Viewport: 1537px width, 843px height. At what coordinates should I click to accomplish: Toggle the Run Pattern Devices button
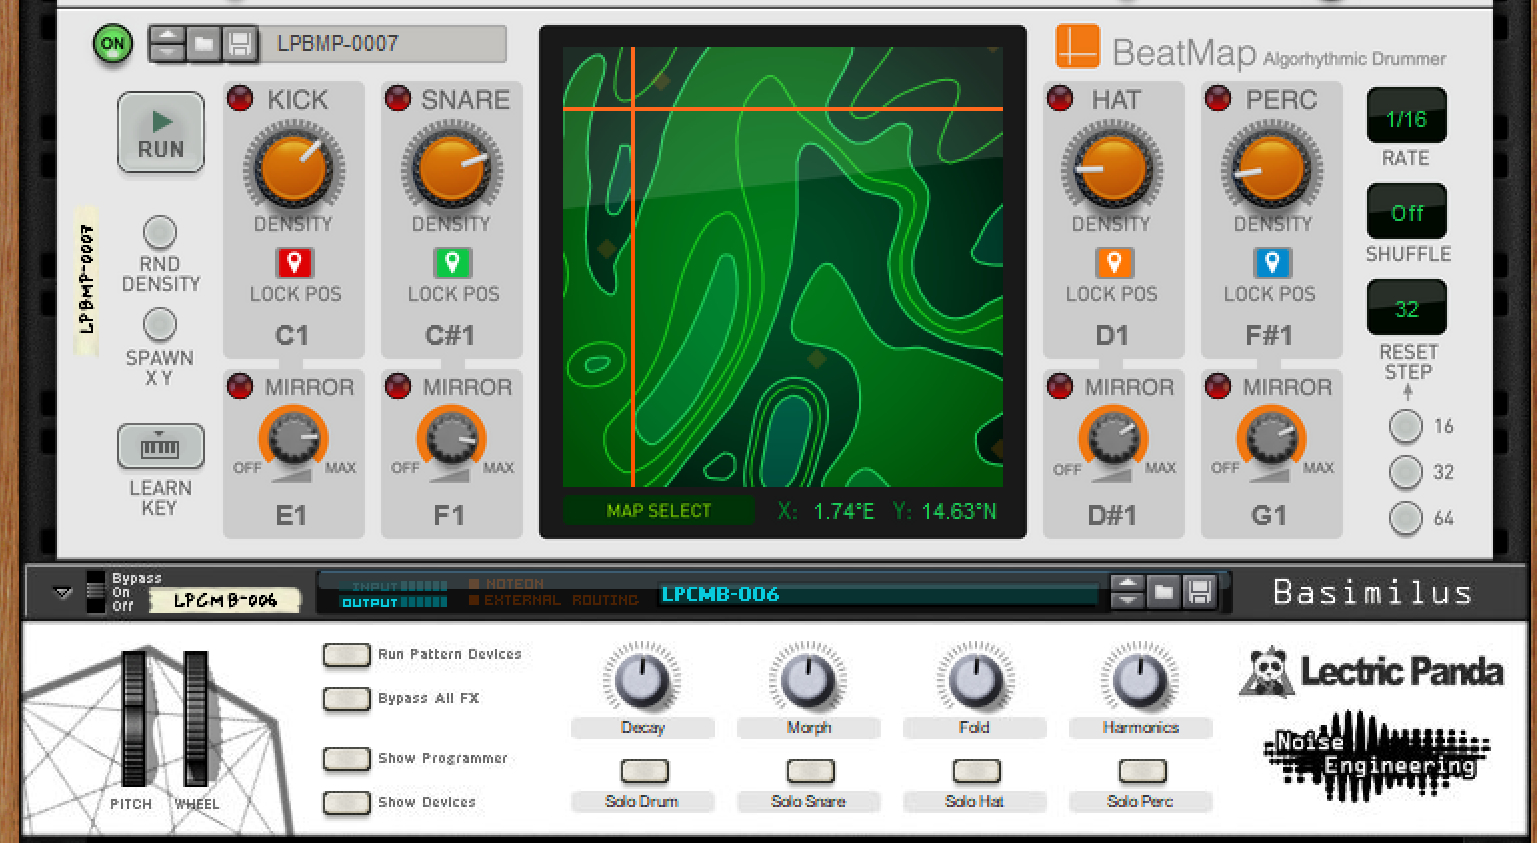(x=346, y=655)
